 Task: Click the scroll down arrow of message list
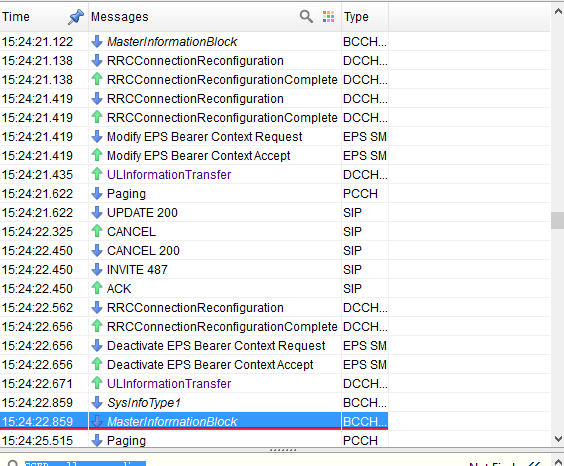558,439
